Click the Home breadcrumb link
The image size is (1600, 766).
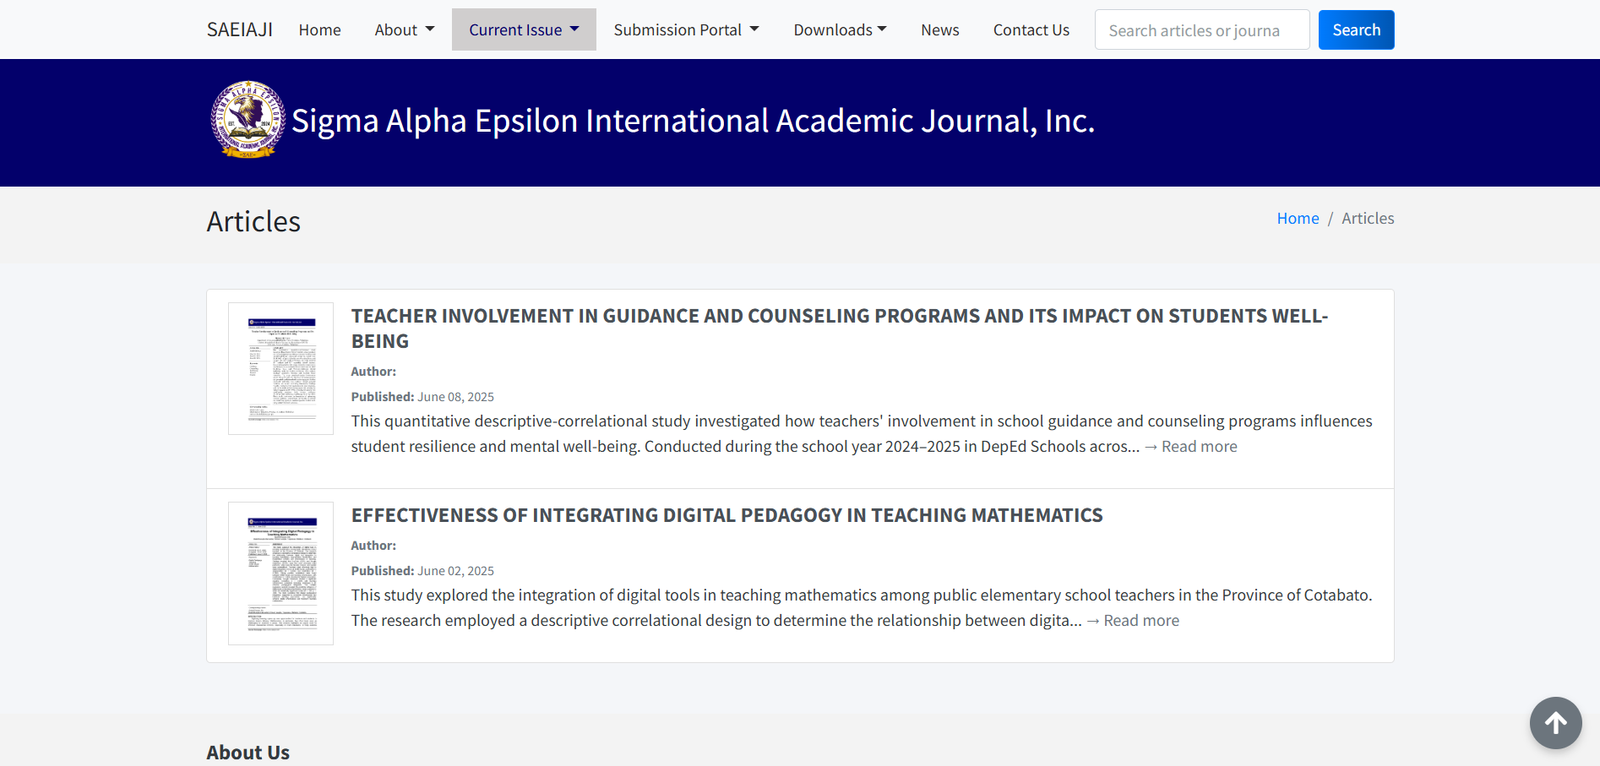[x=1297, y=218]
